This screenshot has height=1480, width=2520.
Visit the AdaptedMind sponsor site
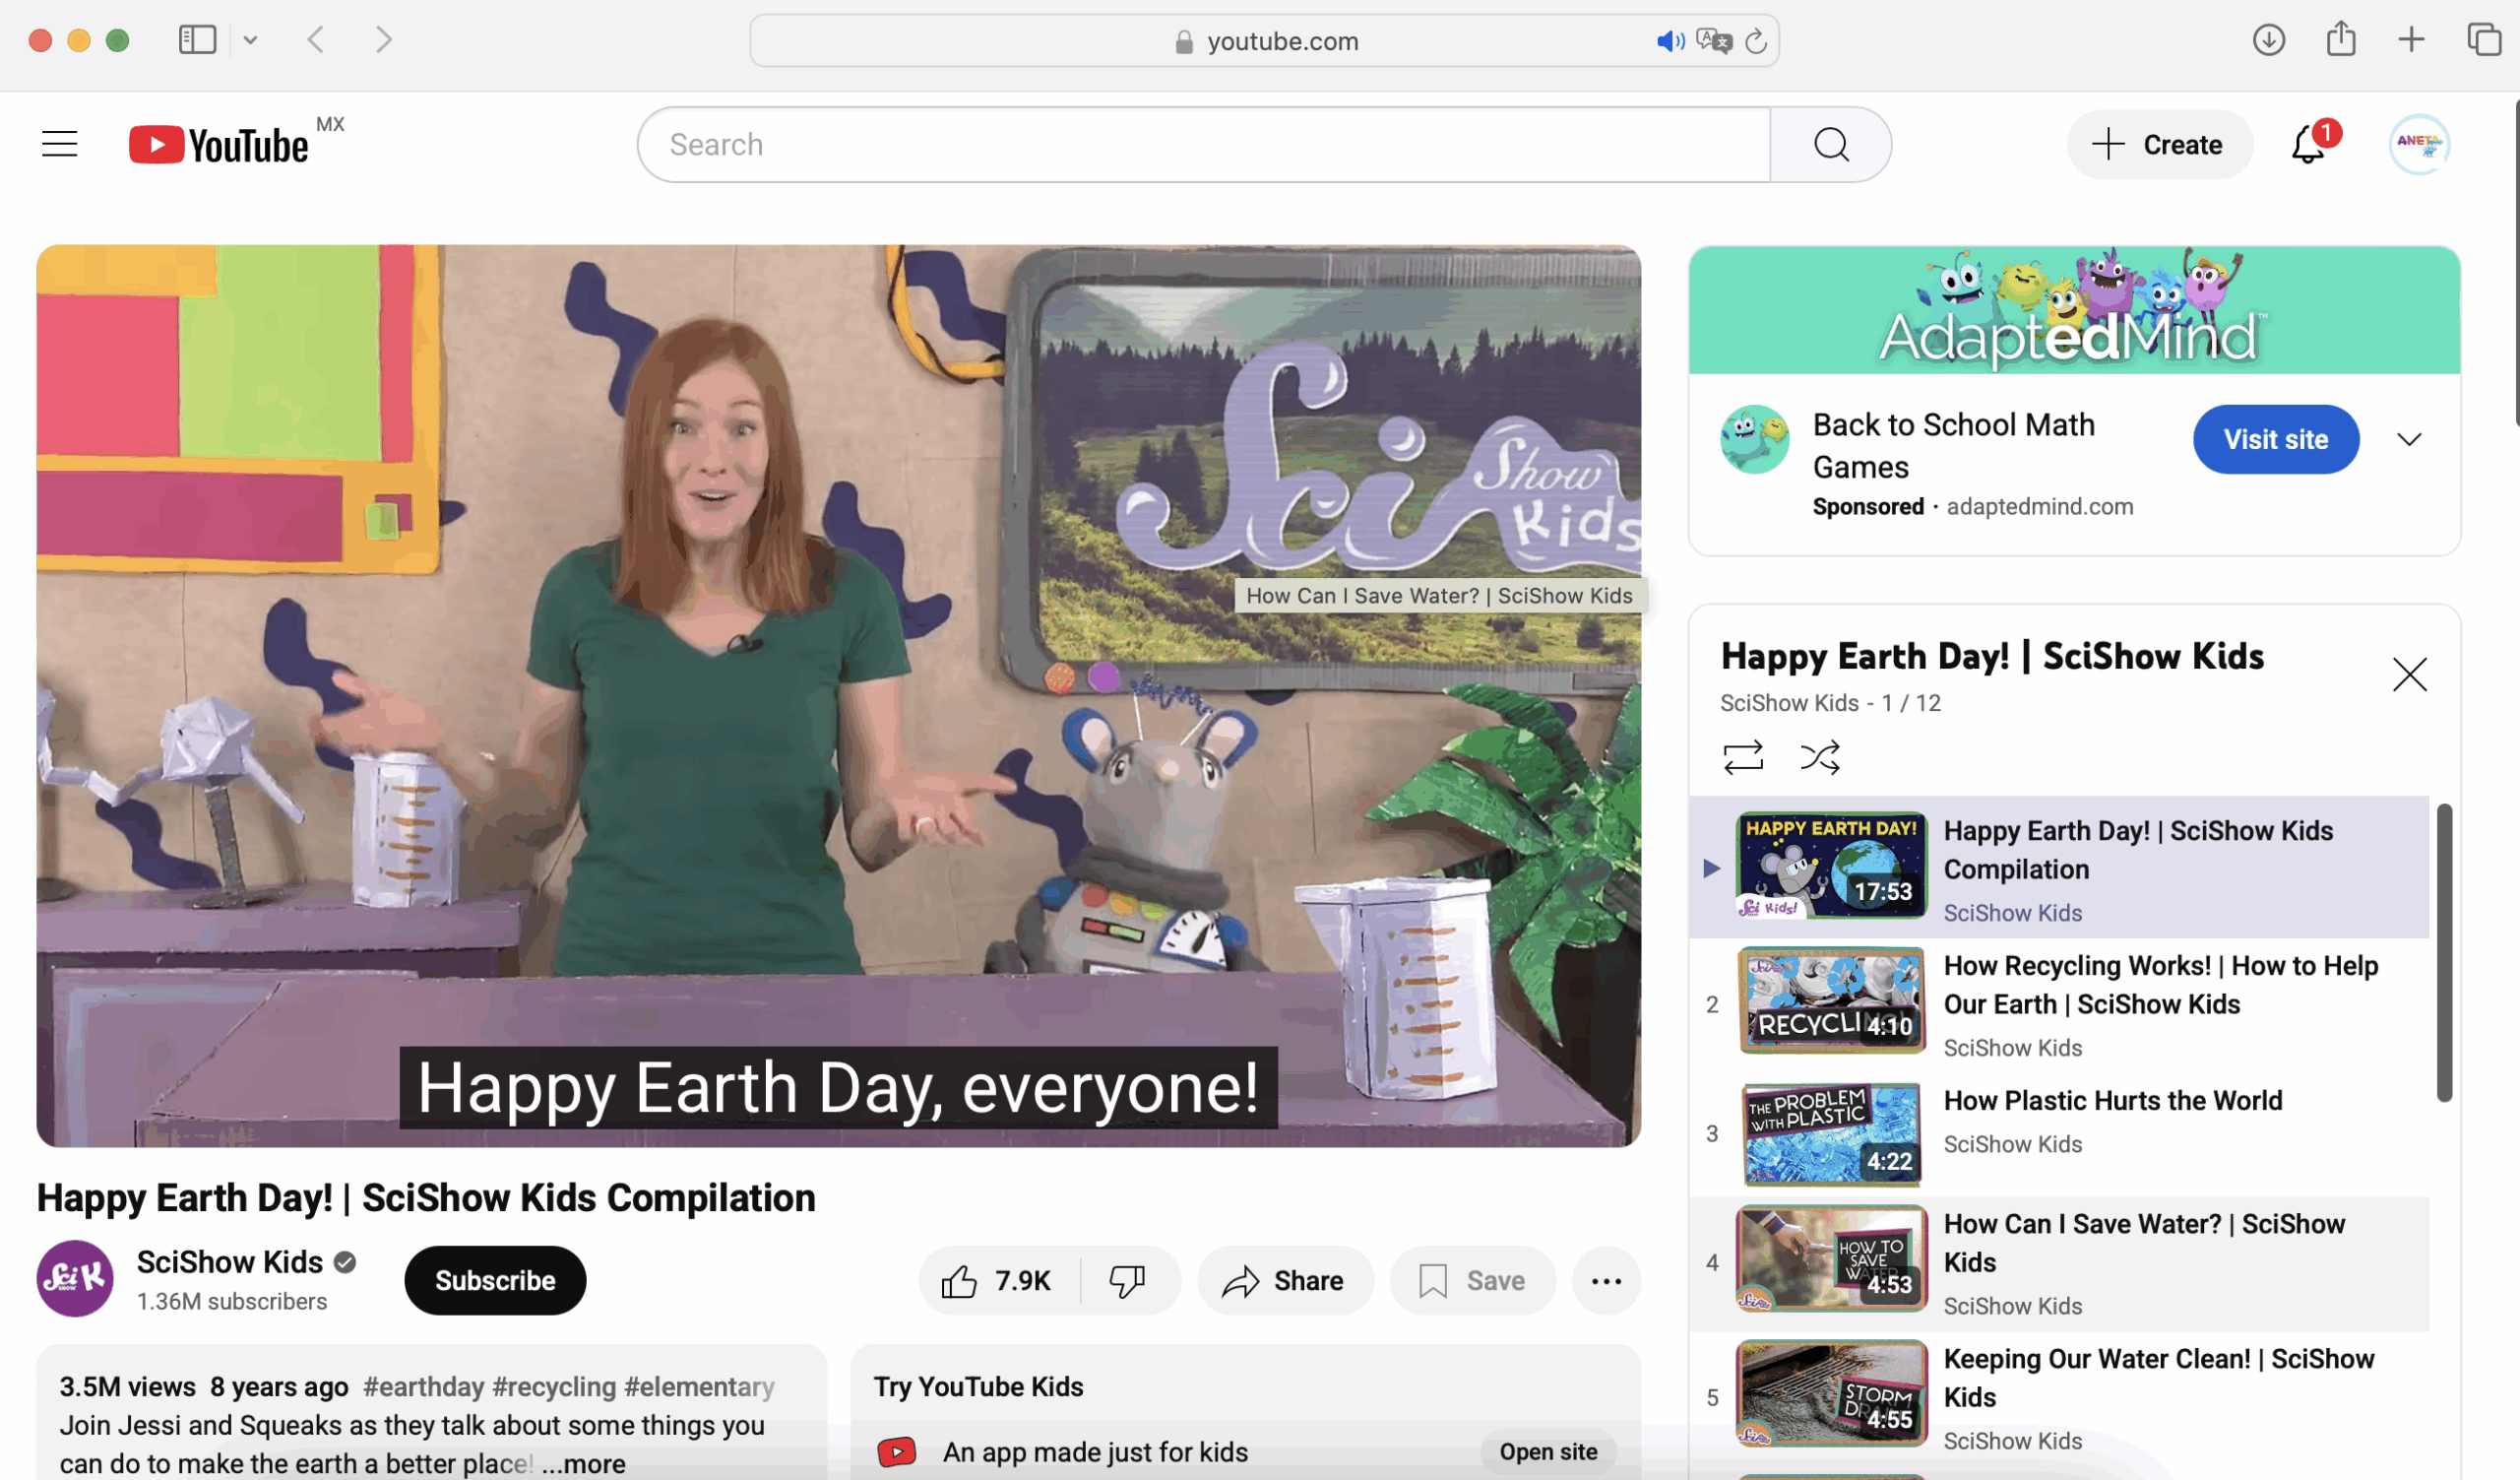[x=2276, y=440]
